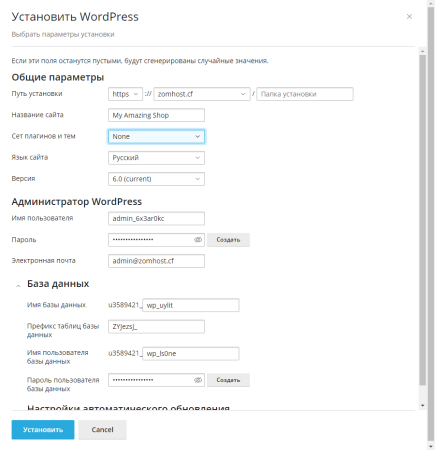Click the blue Установить button
Image resolution: width=435 pixels, height=450 pixels.
click(43, 430)
